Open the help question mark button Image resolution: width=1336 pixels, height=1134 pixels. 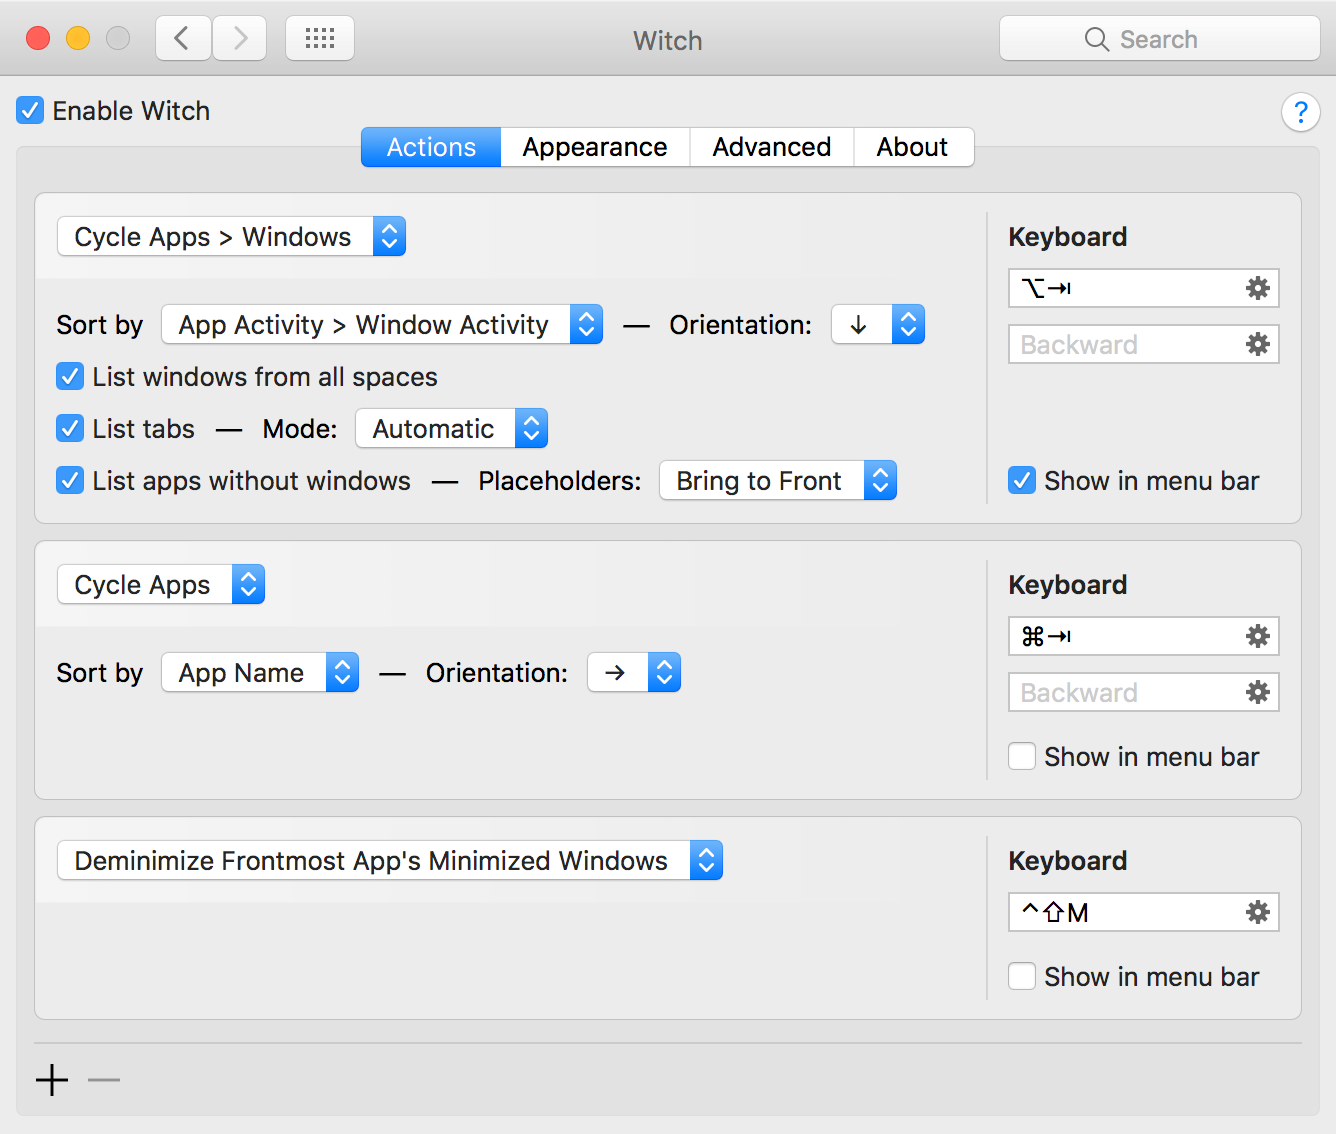[x=1300, y=112]
